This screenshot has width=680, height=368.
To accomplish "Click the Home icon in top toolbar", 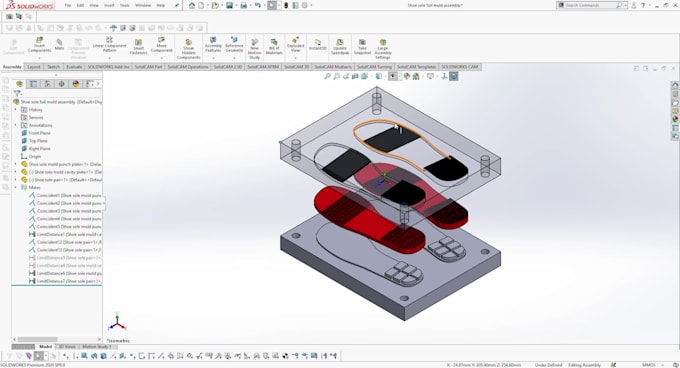I will point(192,5).
